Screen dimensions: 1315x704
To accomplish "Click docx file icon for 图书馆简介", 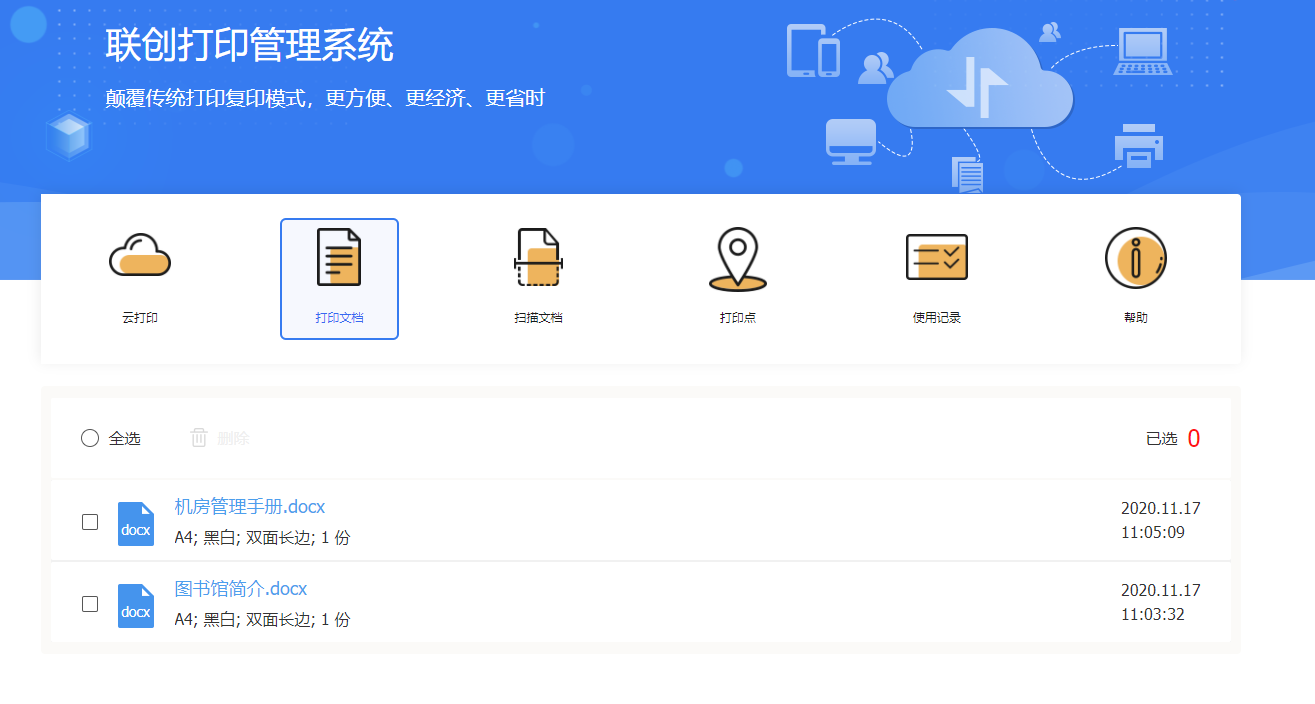I will click(136, 606).
